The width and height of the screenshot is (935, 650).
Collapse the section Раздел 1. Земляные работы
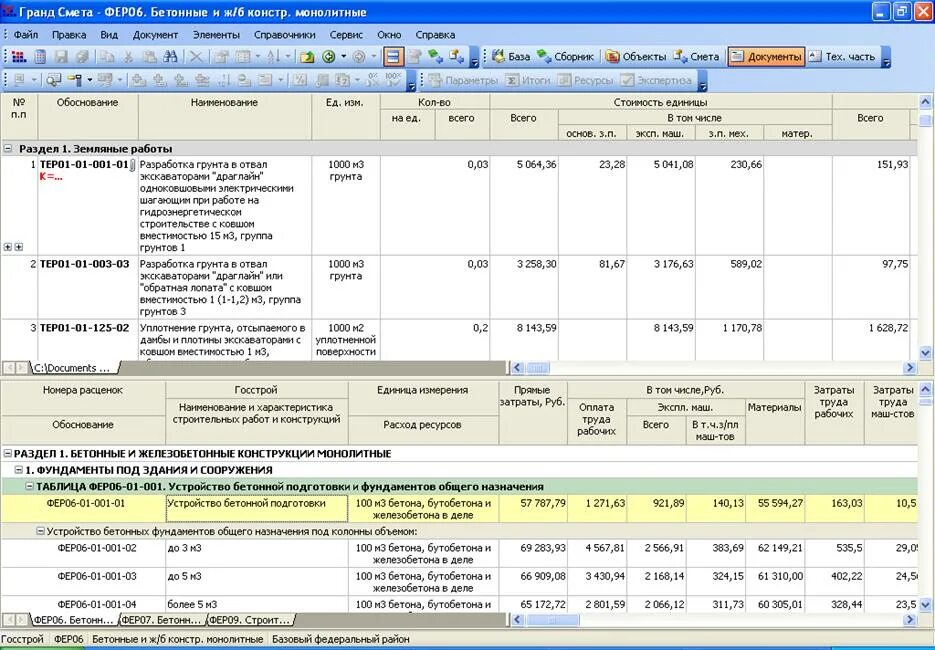(x=8, y=148)
